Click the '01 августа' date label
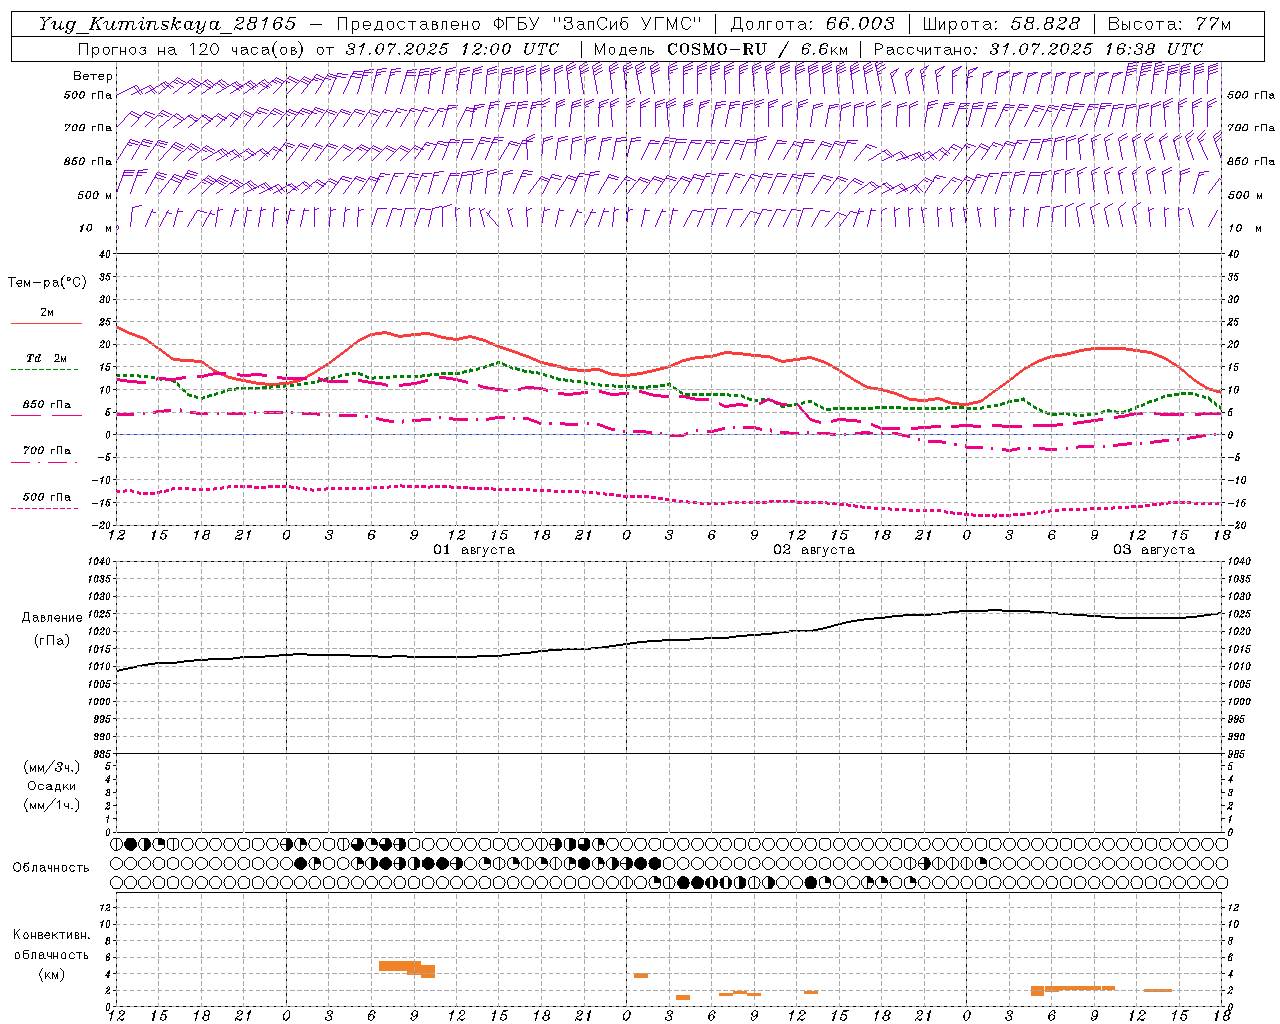 click(x=474, y=550)
